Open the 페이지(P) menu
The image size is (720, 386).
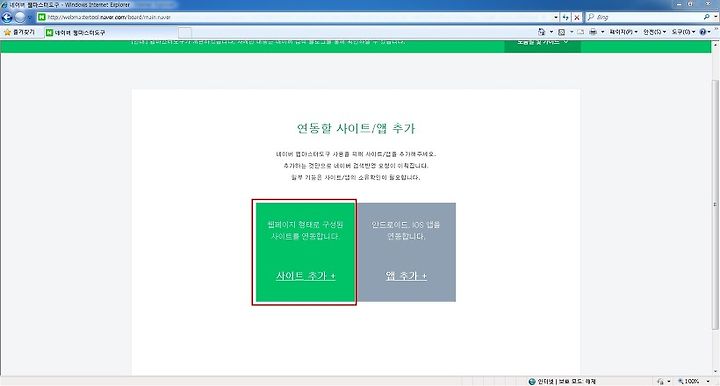coord(623,32)
